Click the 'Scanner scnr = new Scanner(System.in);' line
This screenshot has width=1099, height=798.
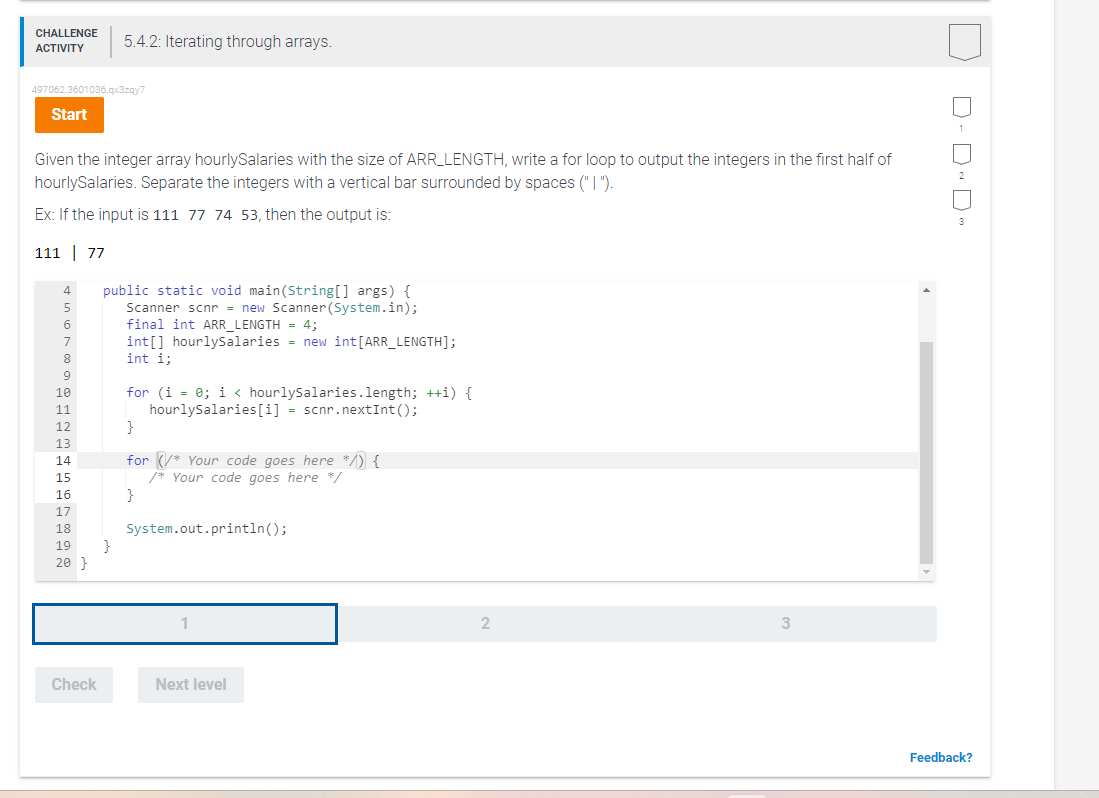pos(272,308)
